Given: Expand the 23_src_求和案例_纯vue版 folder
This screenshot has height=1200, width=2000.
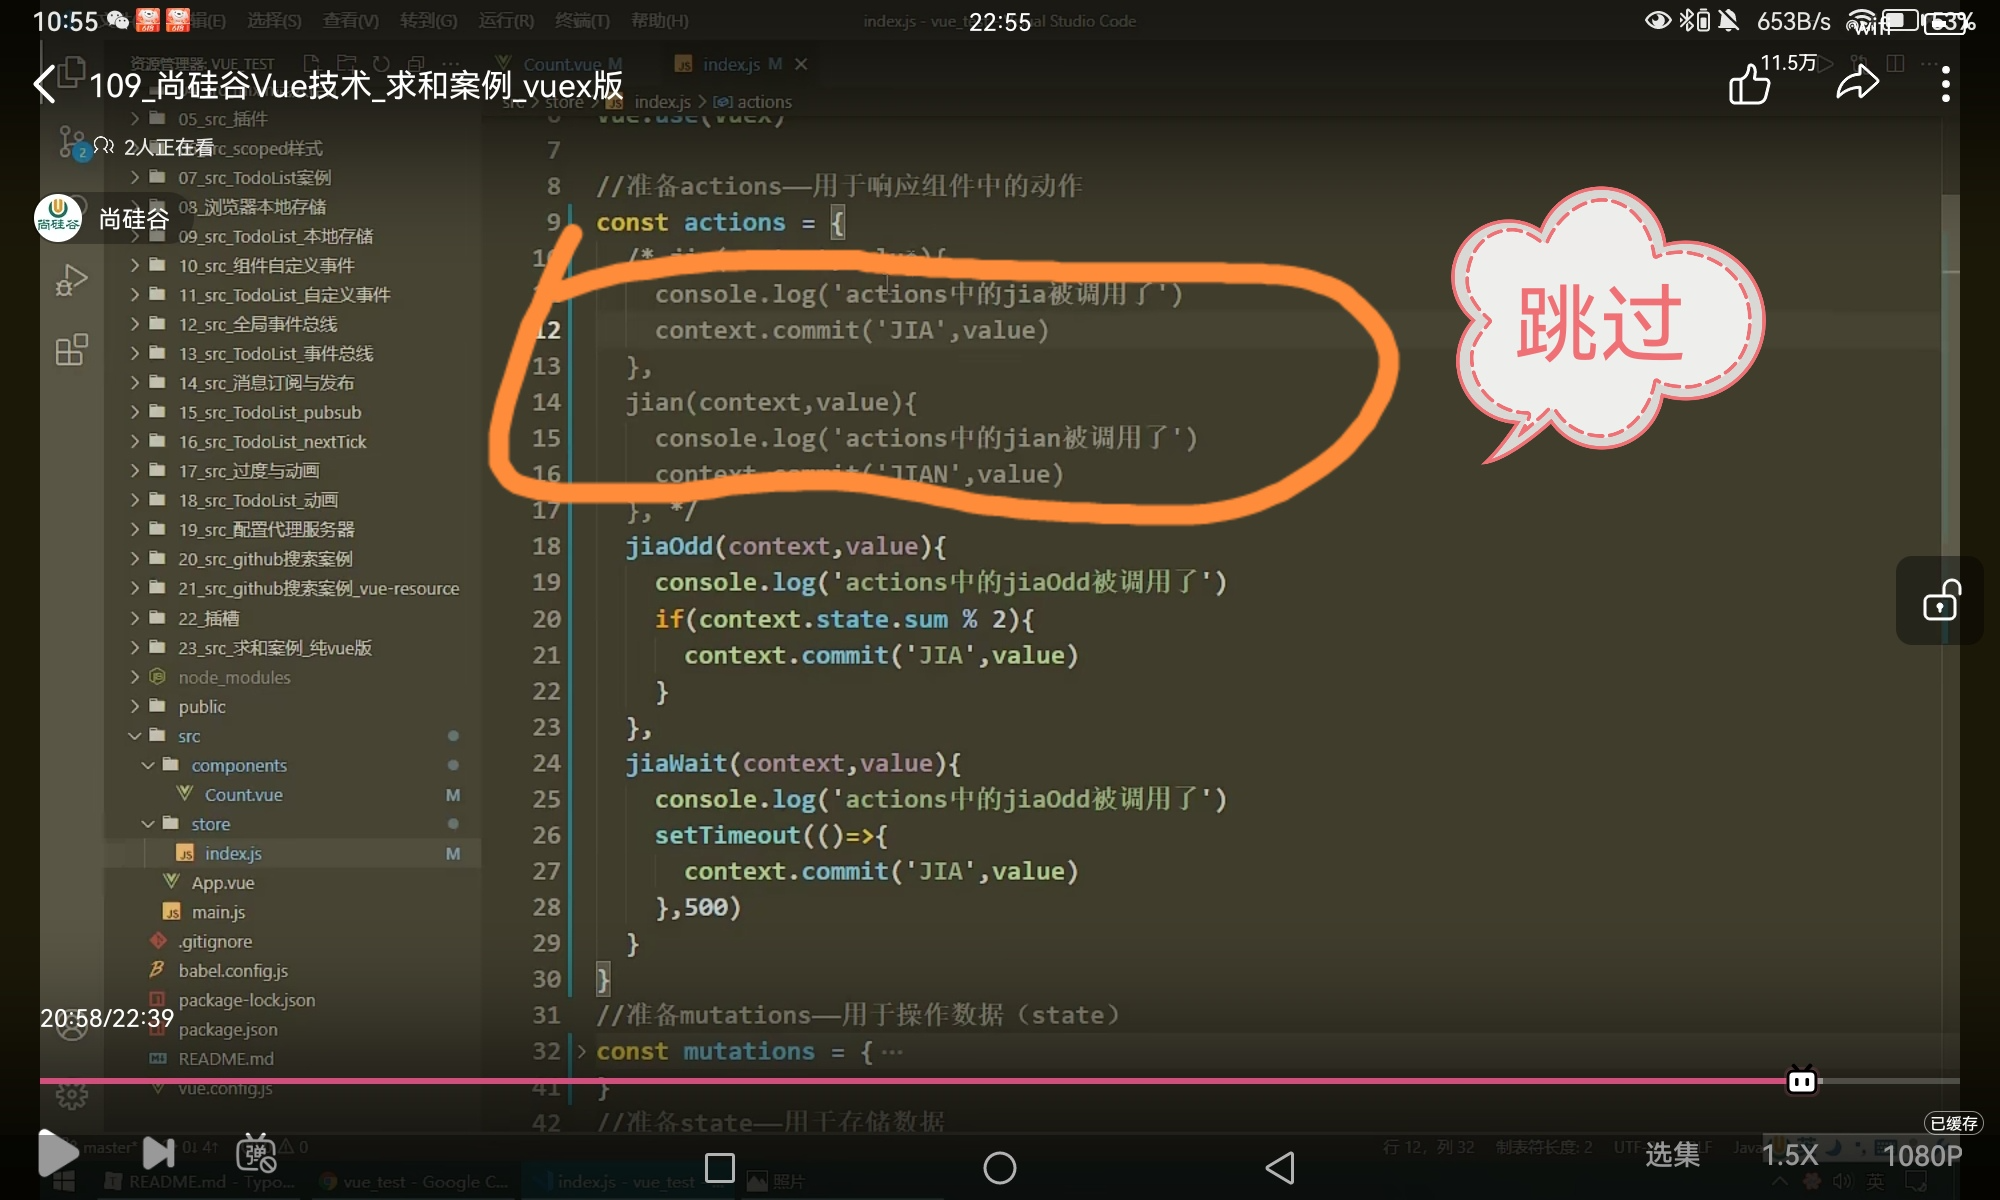Looking at the screenshot, I should coord(274,648).
